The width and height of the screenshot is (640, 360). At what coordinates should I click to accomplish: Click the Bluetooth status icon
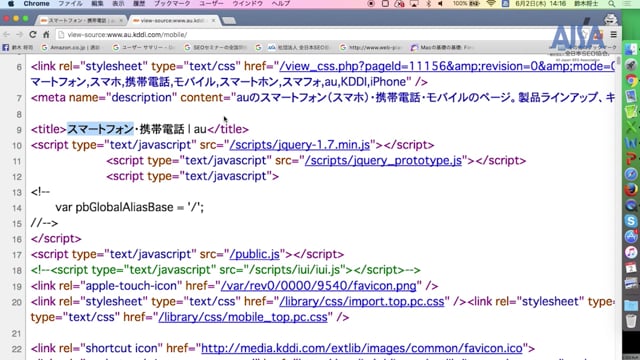428,4
